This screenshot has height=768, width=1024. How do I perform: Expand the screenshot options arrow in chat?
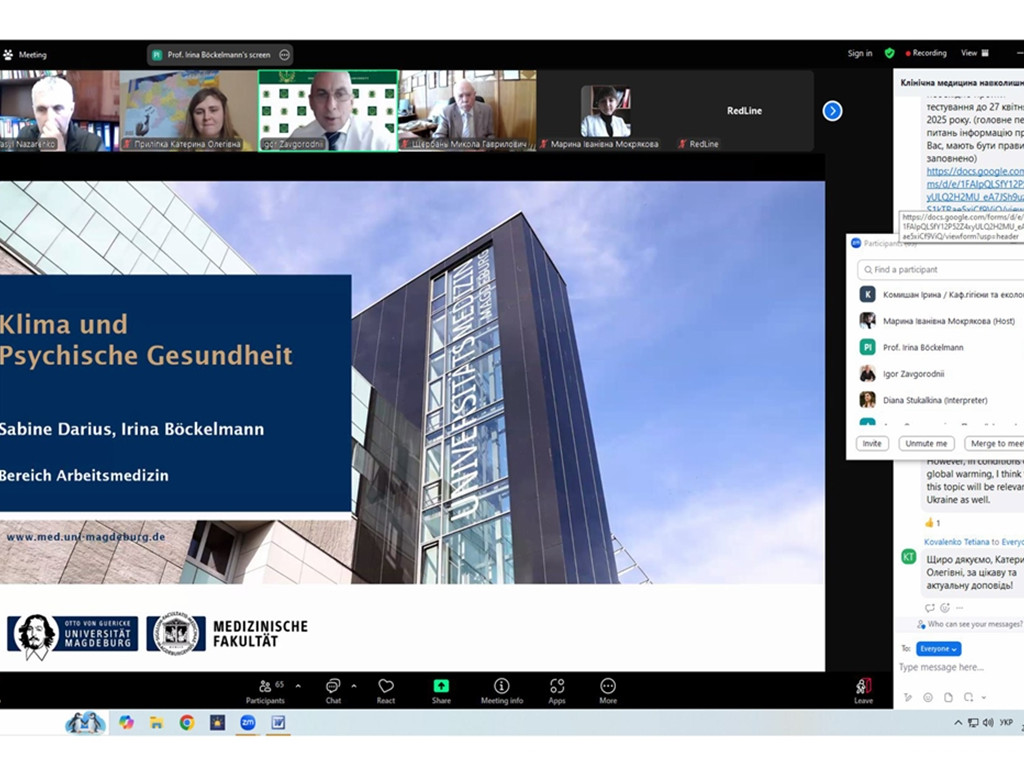pyautogui.click(x=984, y=697)
